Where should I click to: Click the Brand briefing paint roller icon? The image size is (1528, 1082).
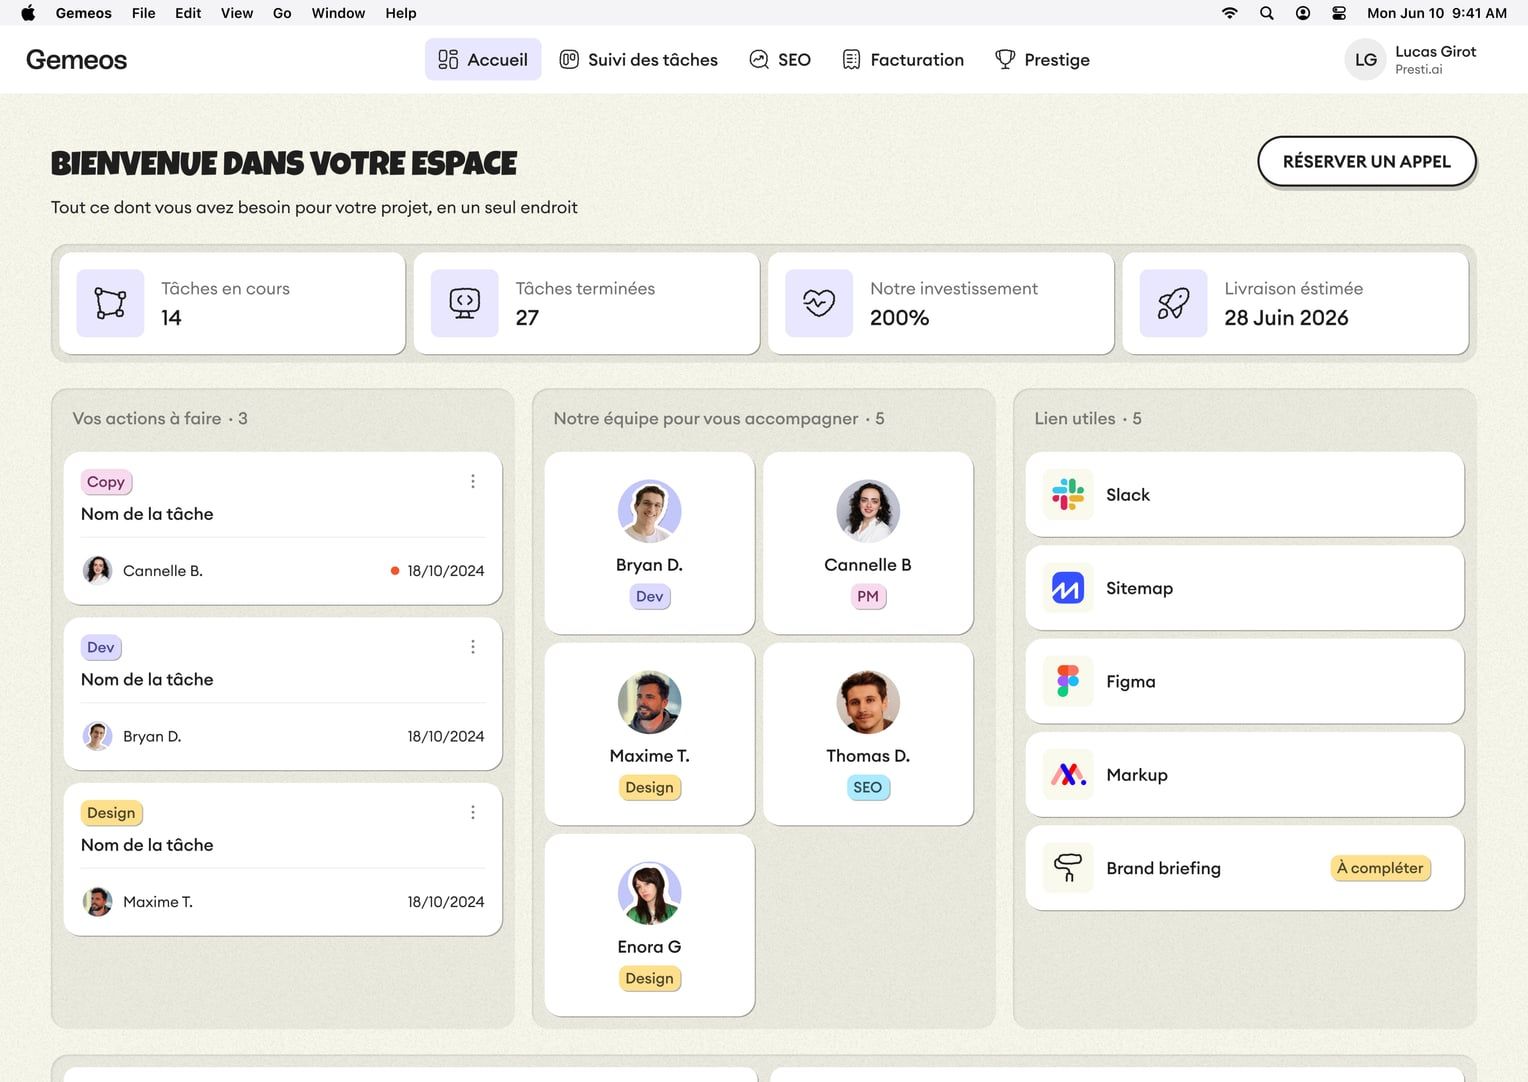point(1068,868)
